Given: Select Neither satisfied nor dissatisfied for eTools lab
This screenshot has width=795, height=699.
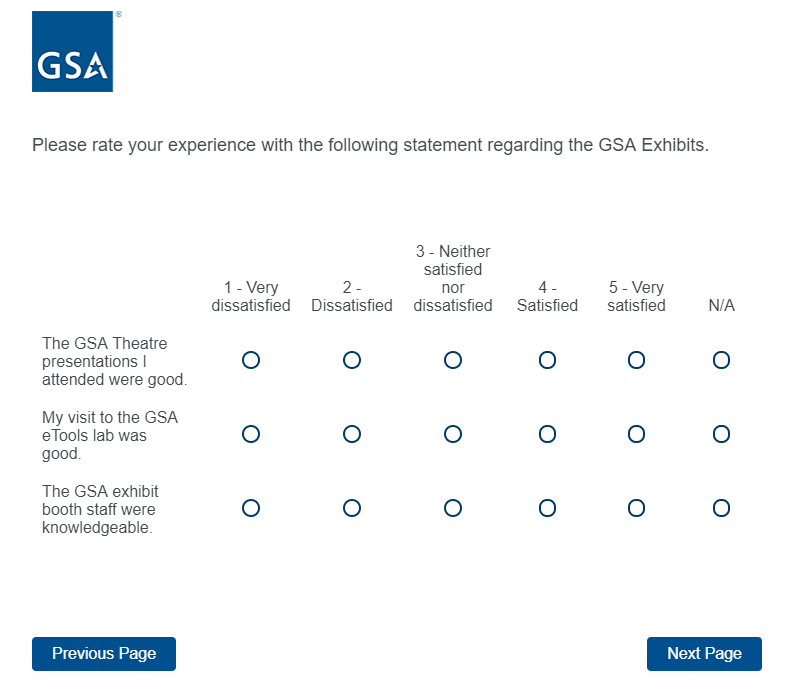Looking at the screenshot, I should 453,434.
